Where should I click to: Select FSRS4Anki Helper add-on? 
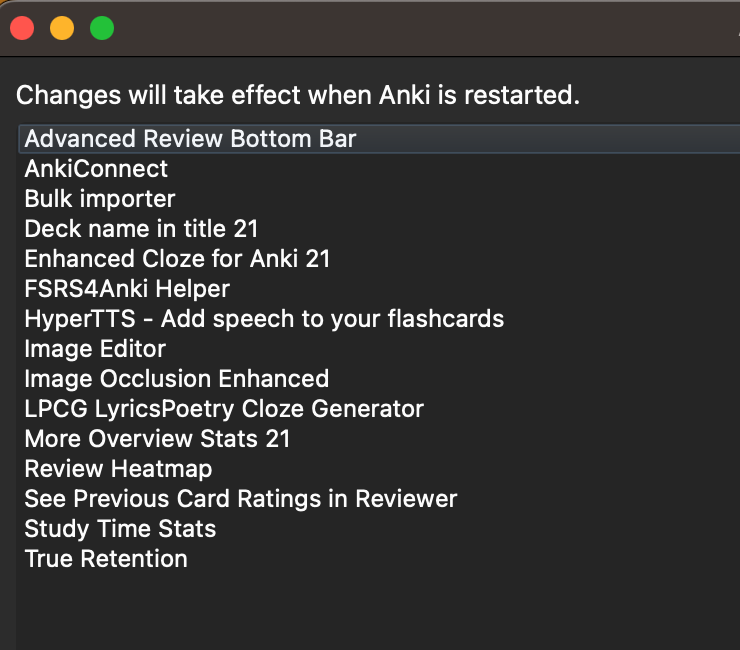pos(127,289)
